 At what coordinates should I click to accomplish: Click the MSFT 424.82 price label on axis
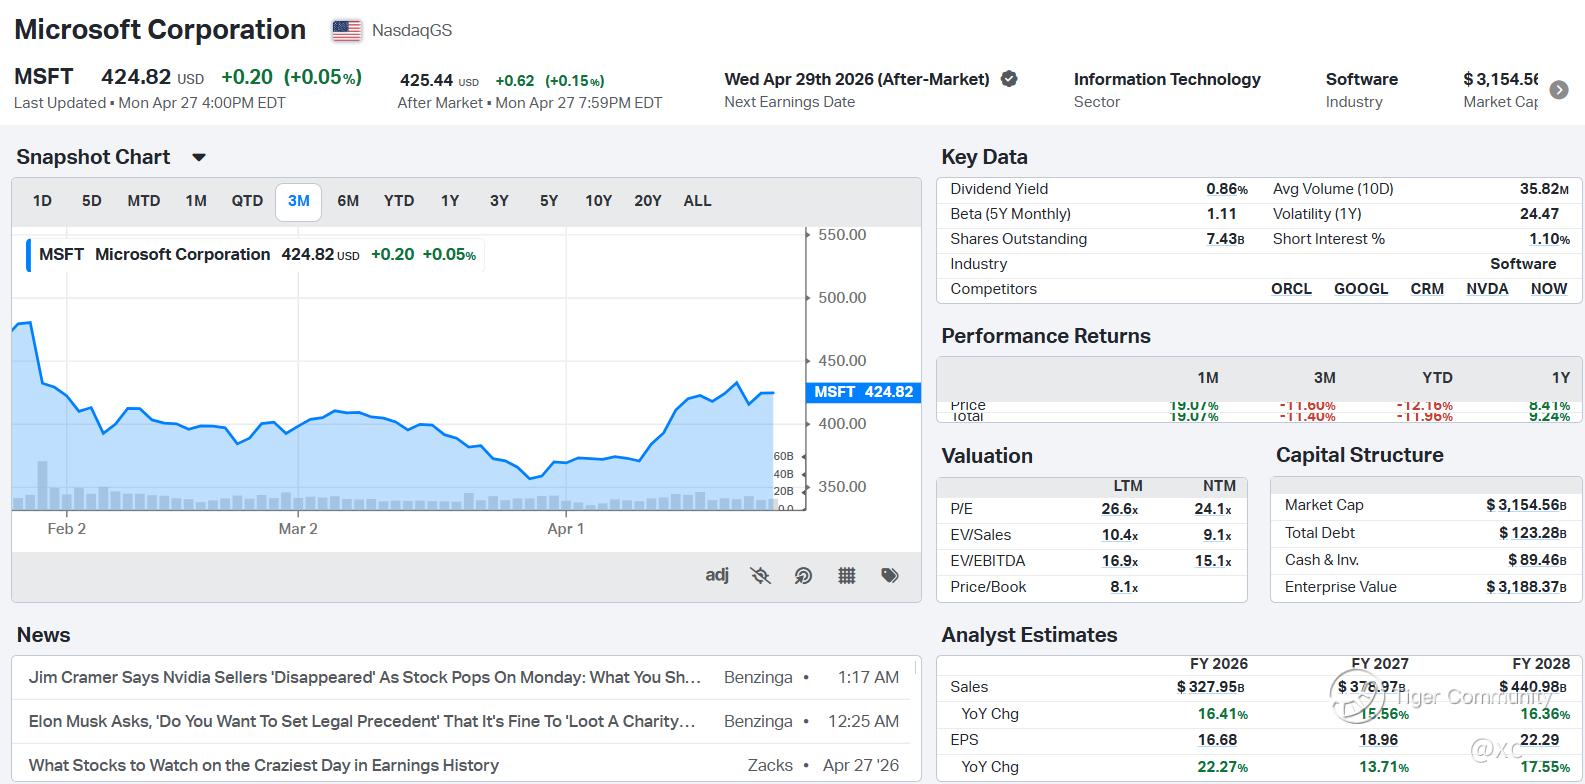(863, 392)
